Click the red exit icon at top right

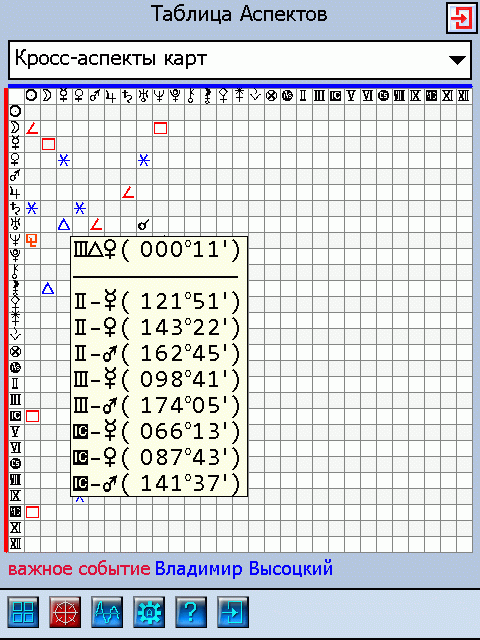click(x=462, y=18)
